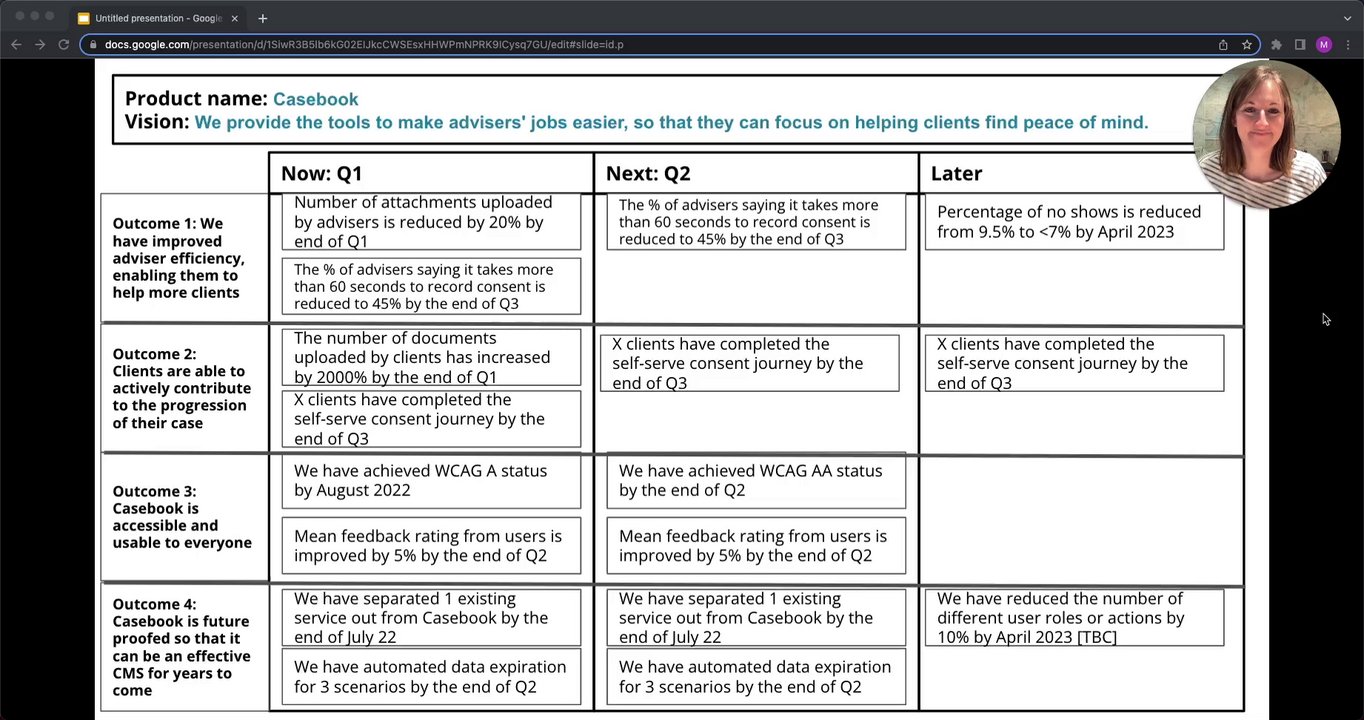
Task: Select 'X clients' box under Later
Action: 1074,363
